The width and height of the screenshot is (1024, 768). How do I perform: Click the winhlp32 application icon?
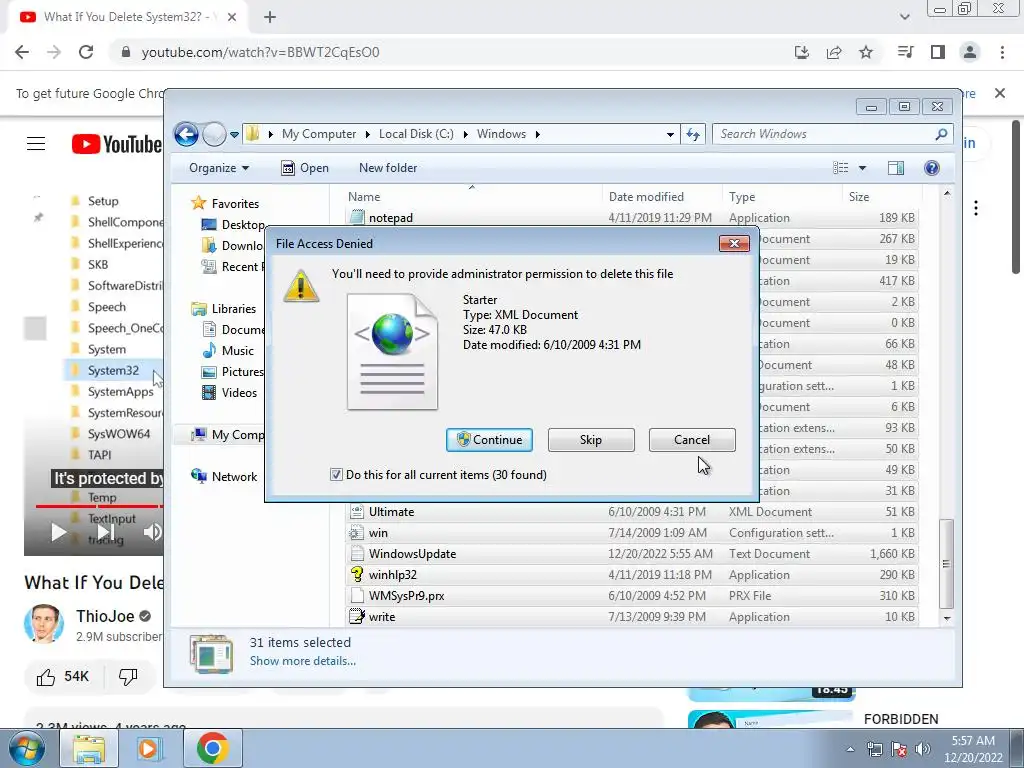[x=357, y=575]
